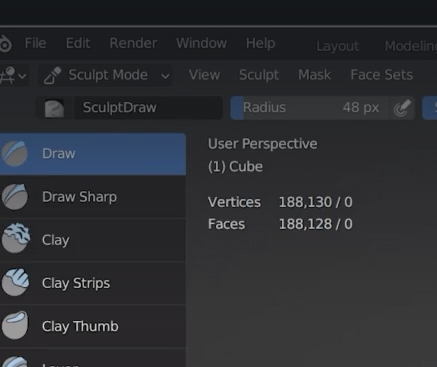The height and width of the screenshot is (367, 437).
Task: Open the Window menu
Action: click(x=201, y=43)
